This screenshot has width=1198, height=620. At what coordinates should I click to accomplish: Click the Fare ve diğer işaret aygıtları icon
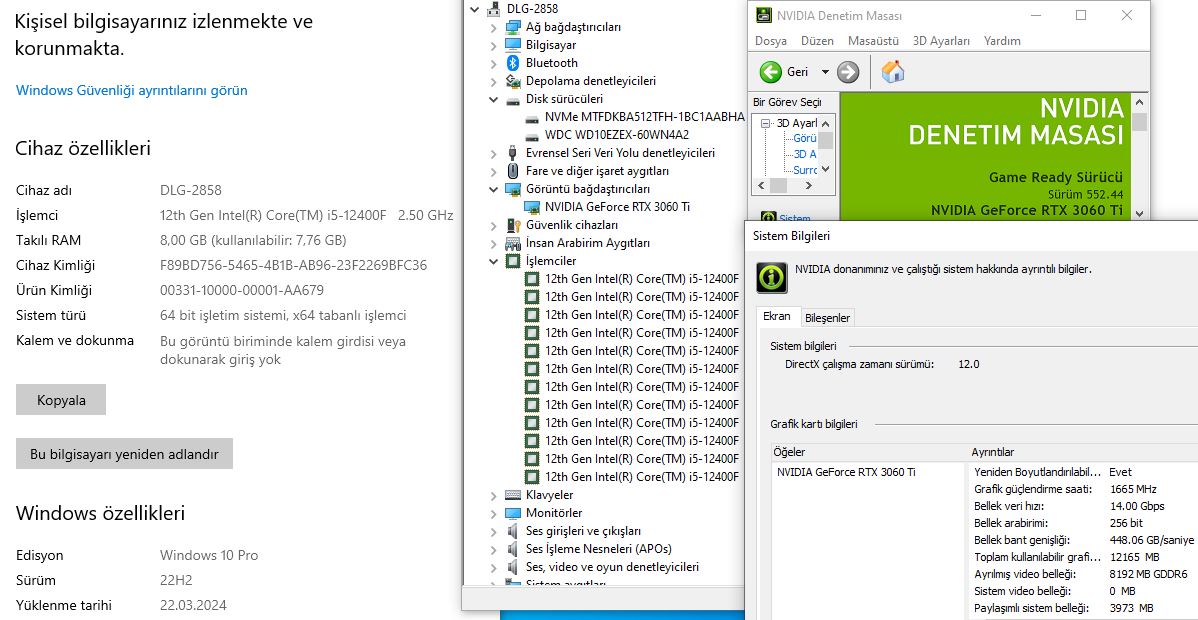pos(513,170)
